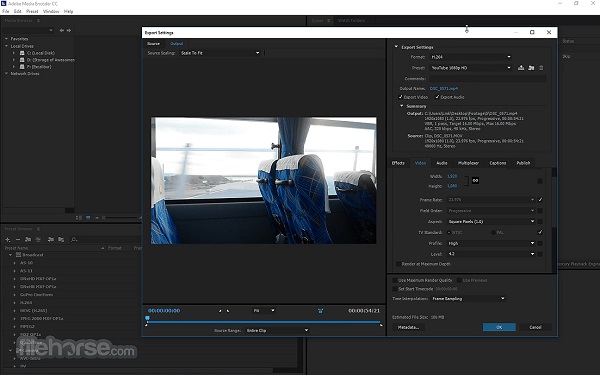Click the Comments input field
The width and height of the screenshot is (600, 375).
coord(488,78)
